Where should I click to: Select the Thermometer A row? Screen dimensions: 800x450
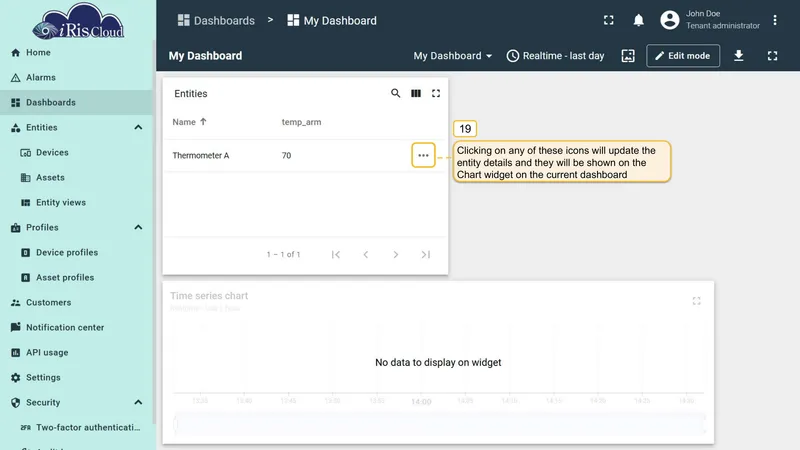point(305,156)
